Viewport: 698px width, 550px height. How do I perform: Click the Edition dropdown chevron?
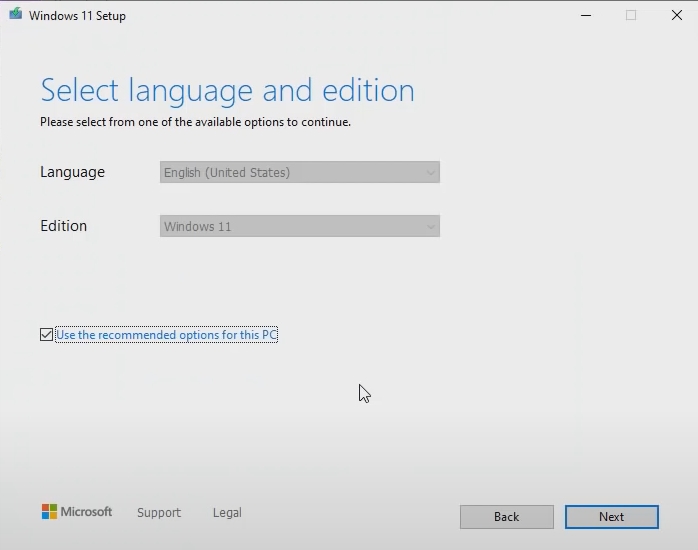[431, 227]
